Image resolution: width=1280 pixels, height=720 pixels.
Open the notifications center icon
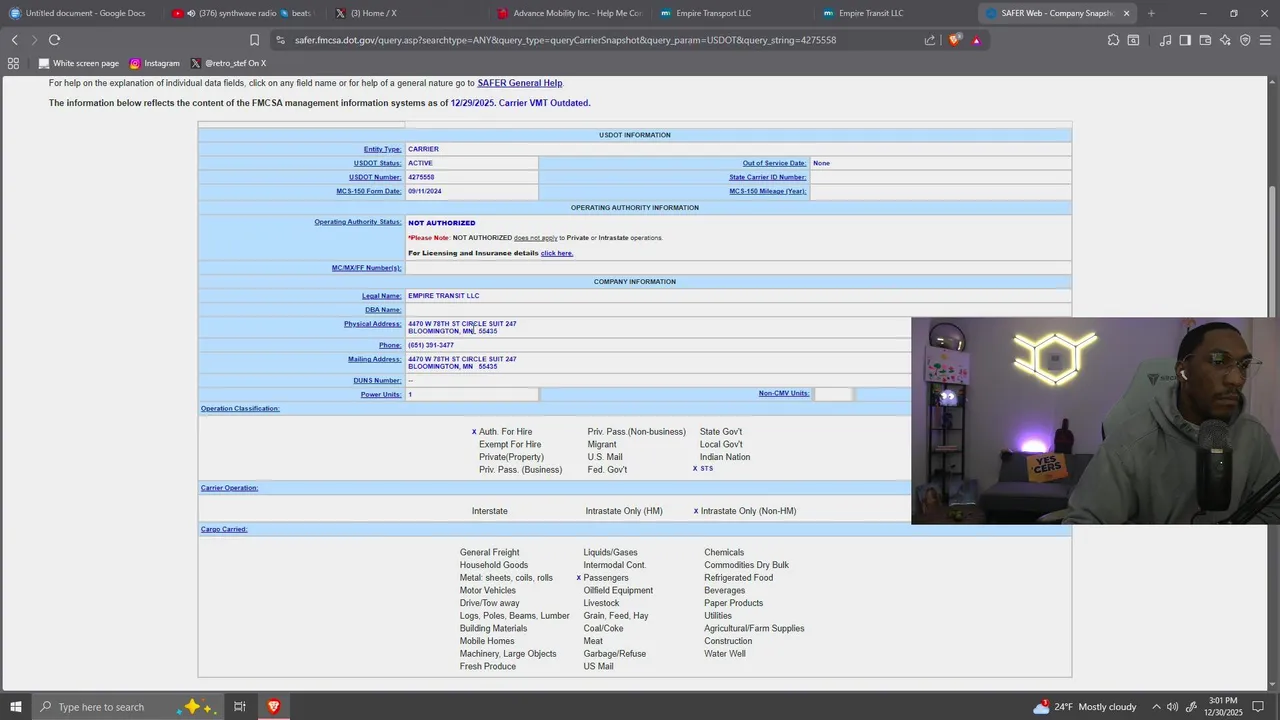1258,707
